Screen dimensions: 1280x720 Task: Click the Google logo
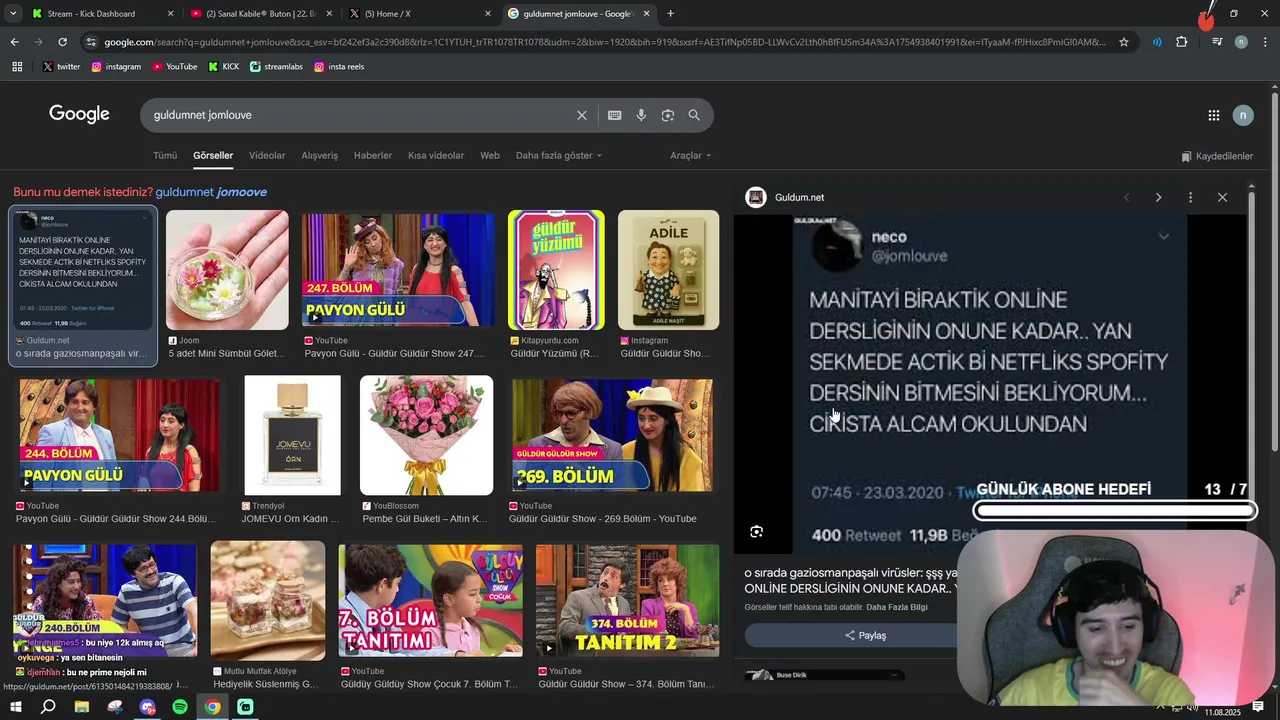(79, 114)
